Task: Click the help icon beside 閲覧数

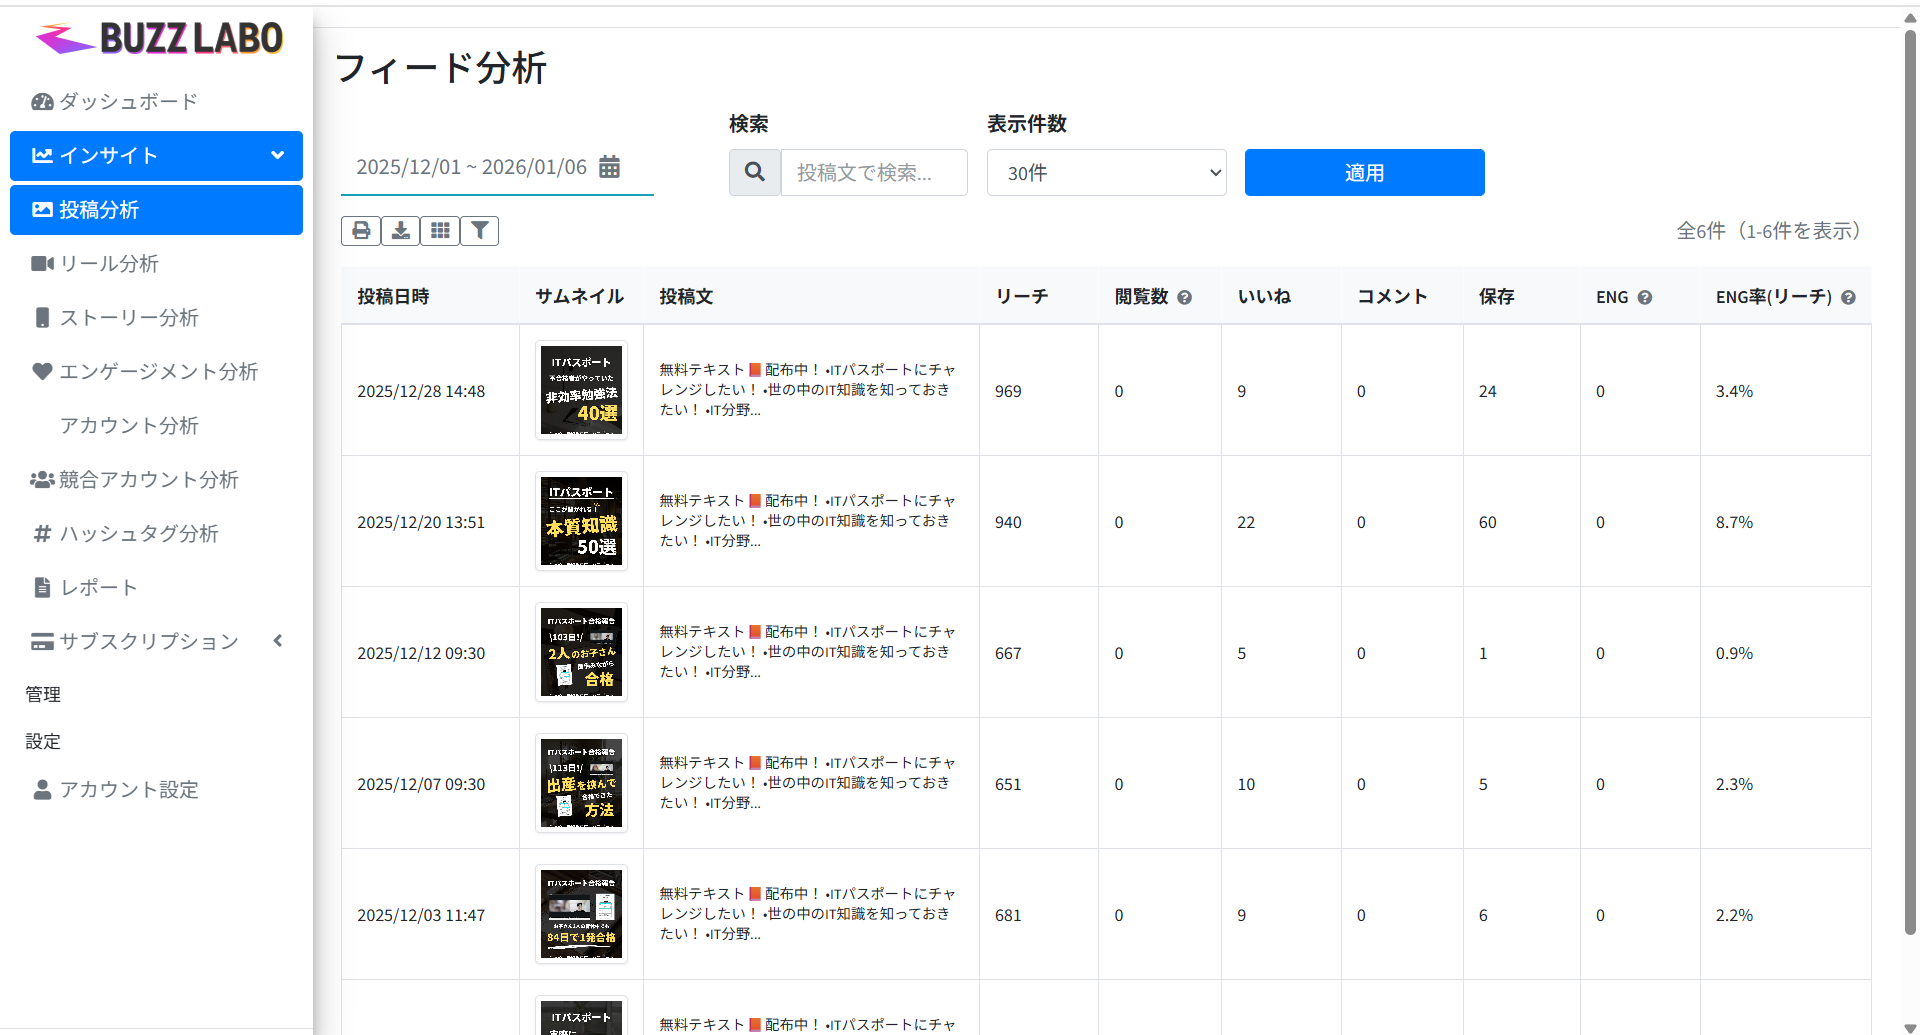Action: coord(1184,297)
